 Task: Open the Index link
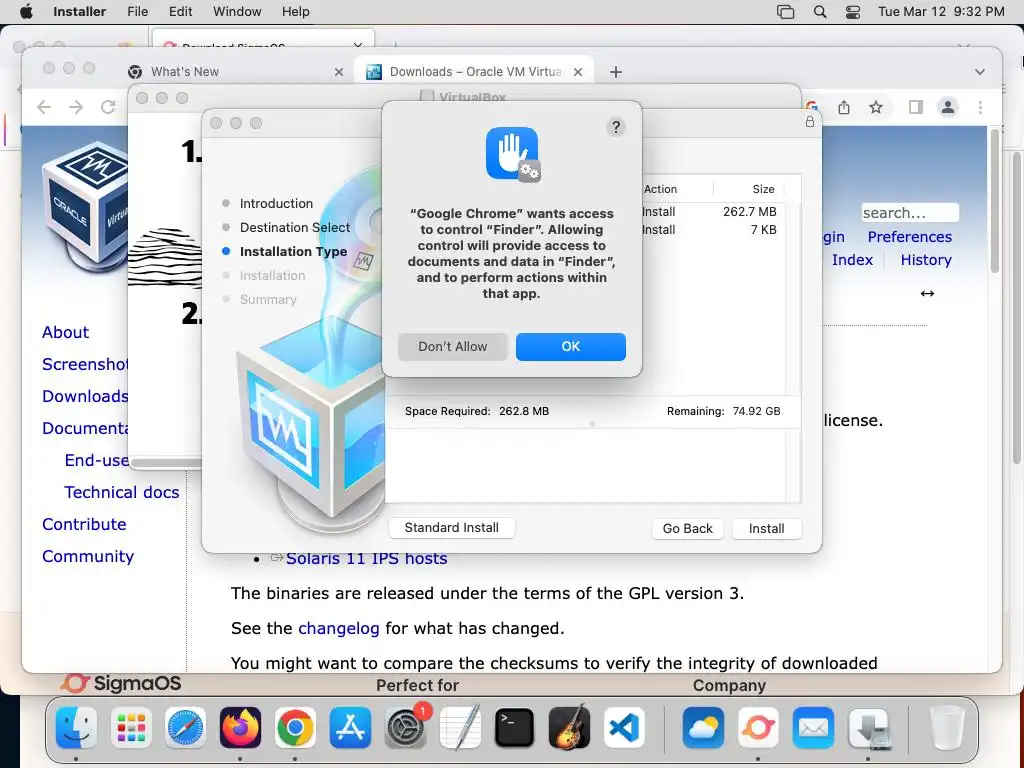click(852, 259)
